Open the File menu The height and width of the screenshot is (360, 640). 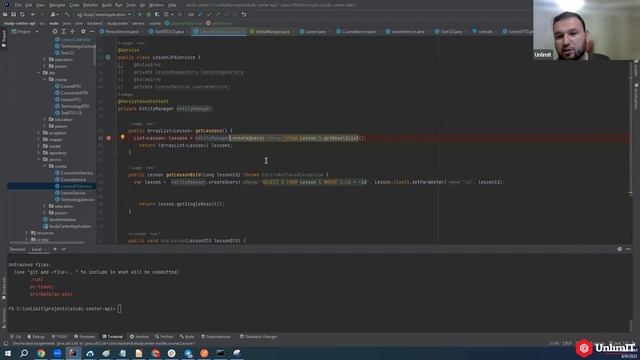18,5
